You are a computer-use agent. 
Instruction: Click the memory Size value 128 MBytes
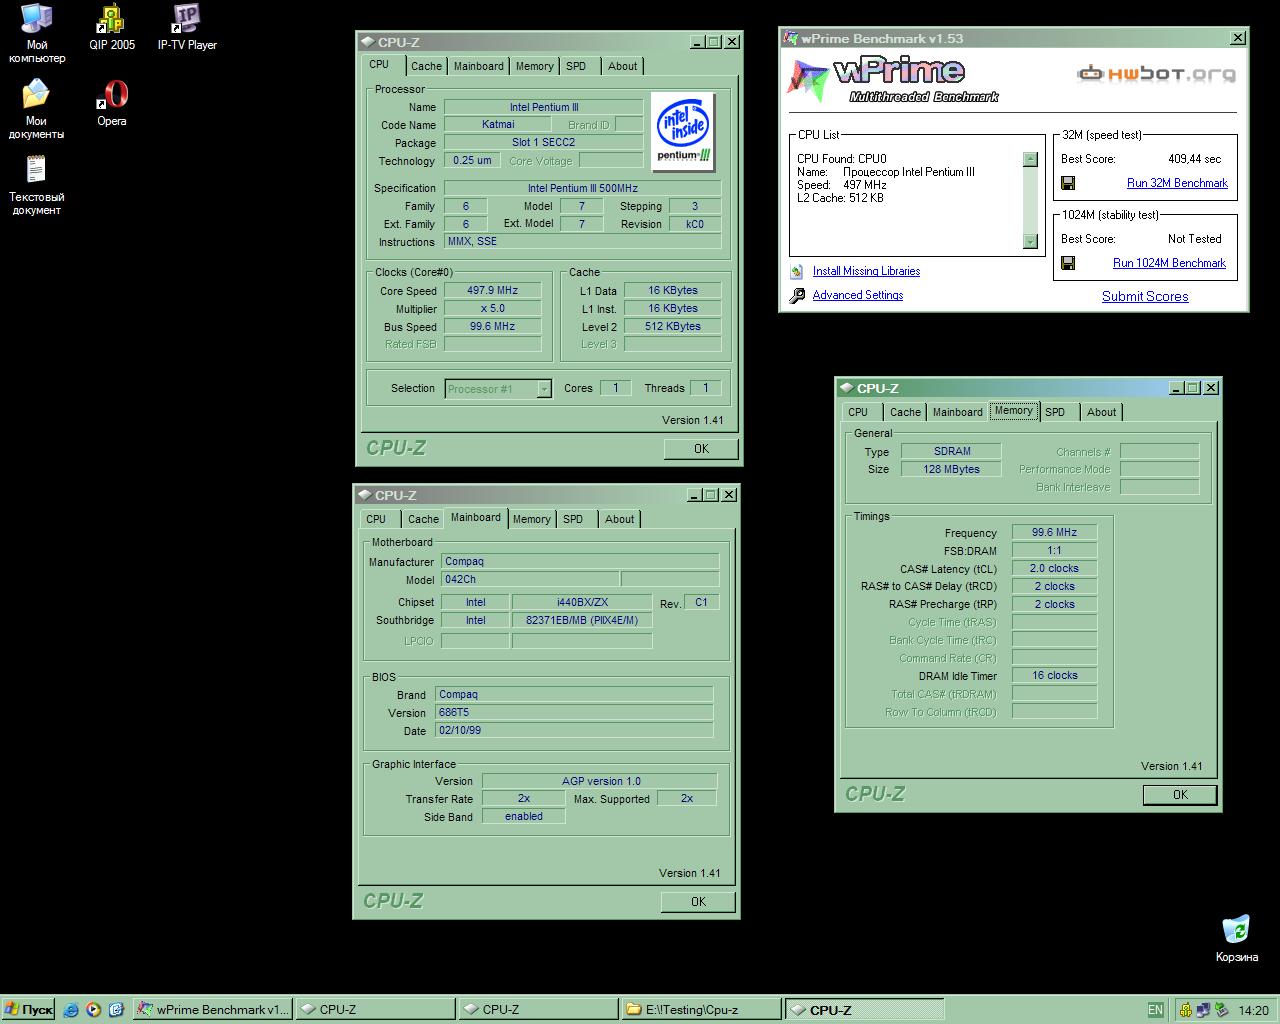pyautogui.click(x=951, y=469)
